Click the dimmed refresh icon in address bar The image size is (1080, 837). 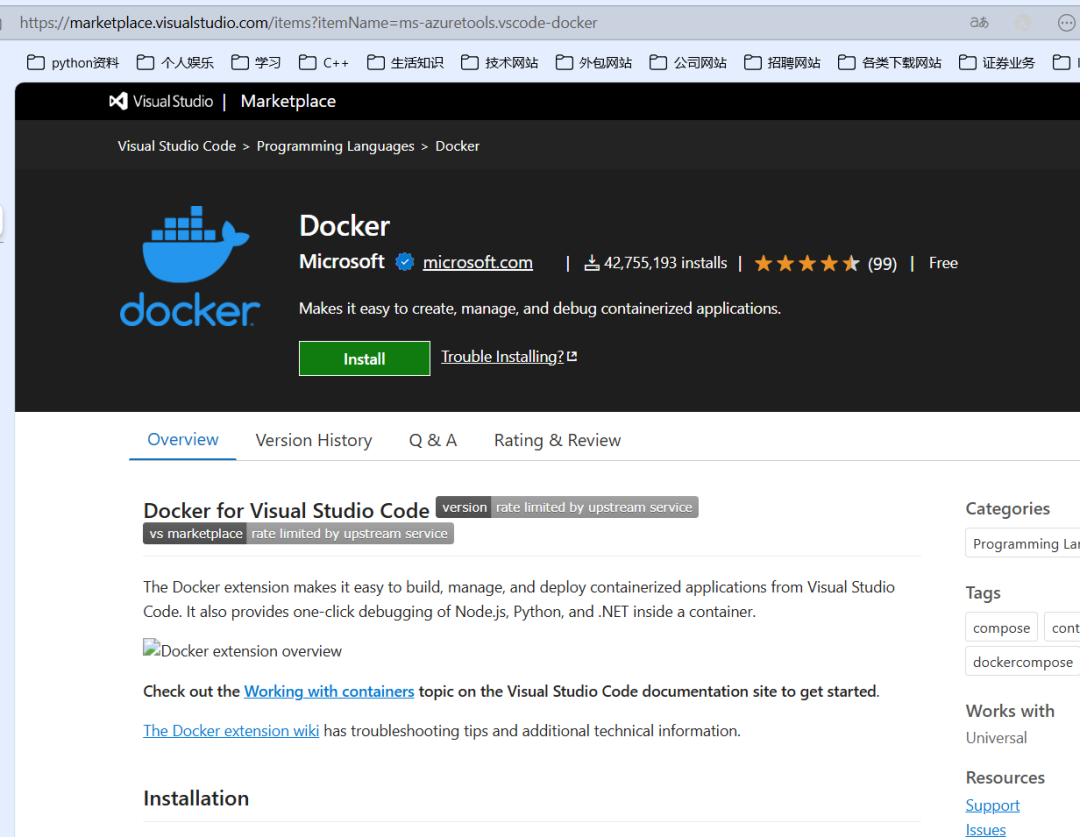pos(1024,23)
